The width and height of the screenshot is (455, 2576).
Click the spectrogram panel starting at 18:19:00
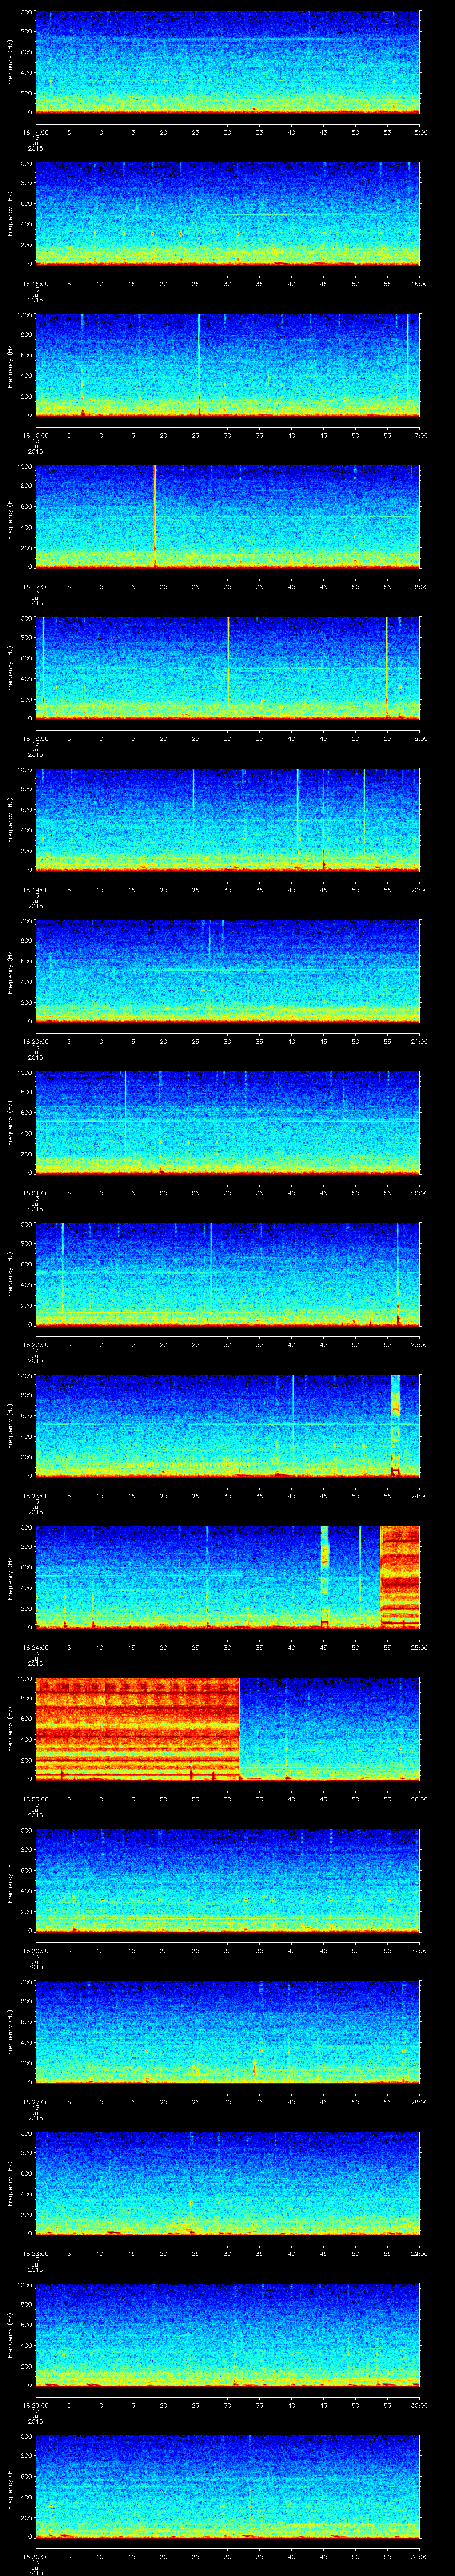228,820
